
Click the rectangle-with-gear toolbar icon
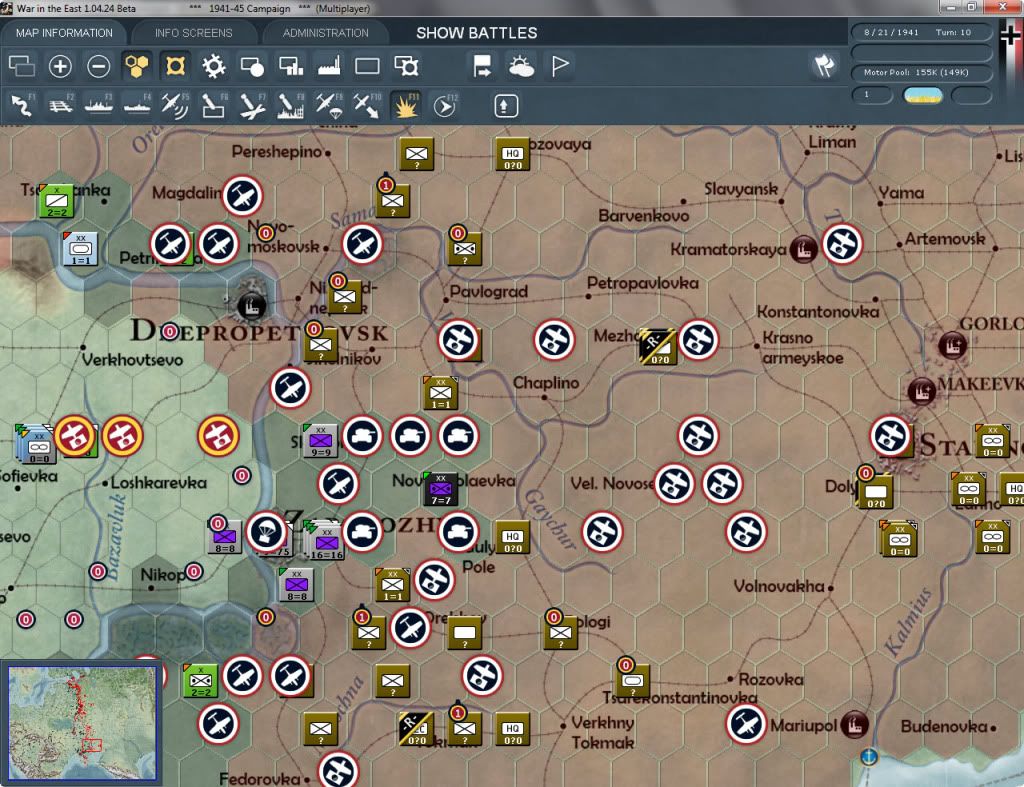[406, 66]
